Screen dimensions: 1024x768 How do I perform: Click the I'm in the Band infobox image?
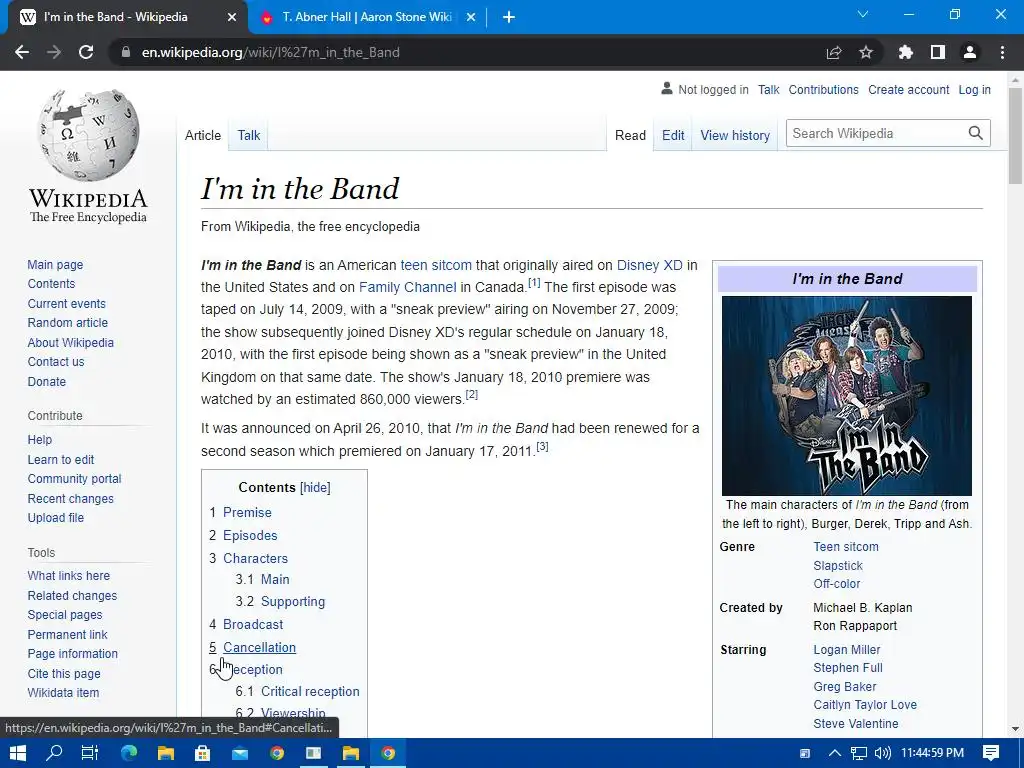tap(846, 396)
